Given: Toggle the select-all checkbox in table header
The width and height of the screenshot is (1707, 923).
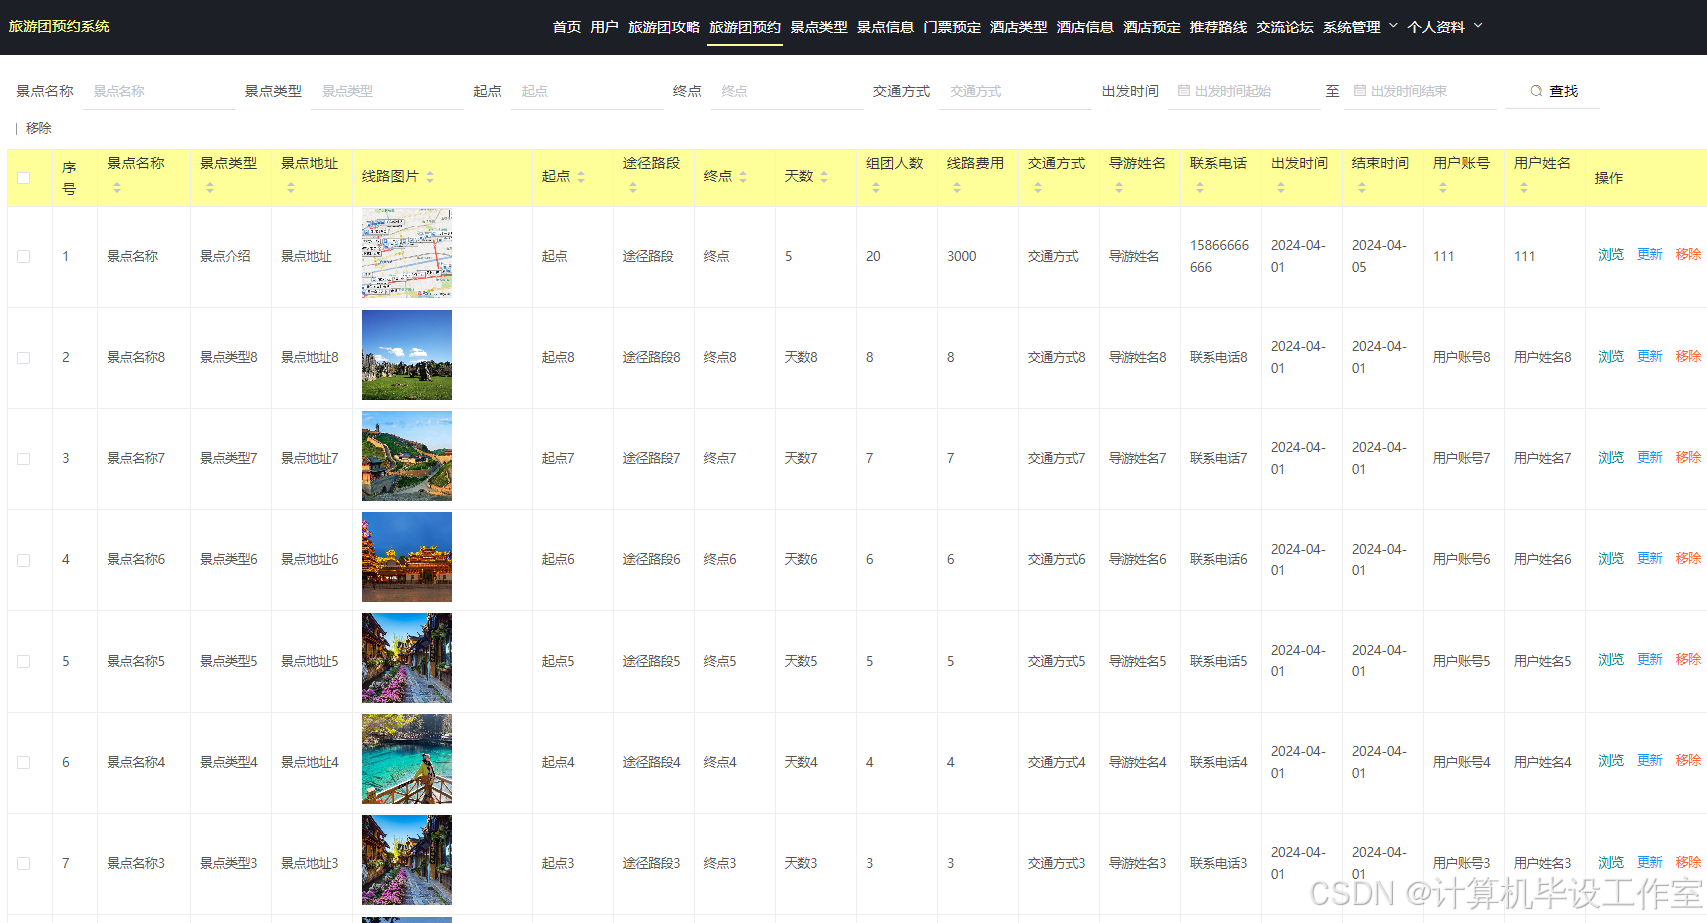Looking at the screenshot, I should click(x=24, y=178).
